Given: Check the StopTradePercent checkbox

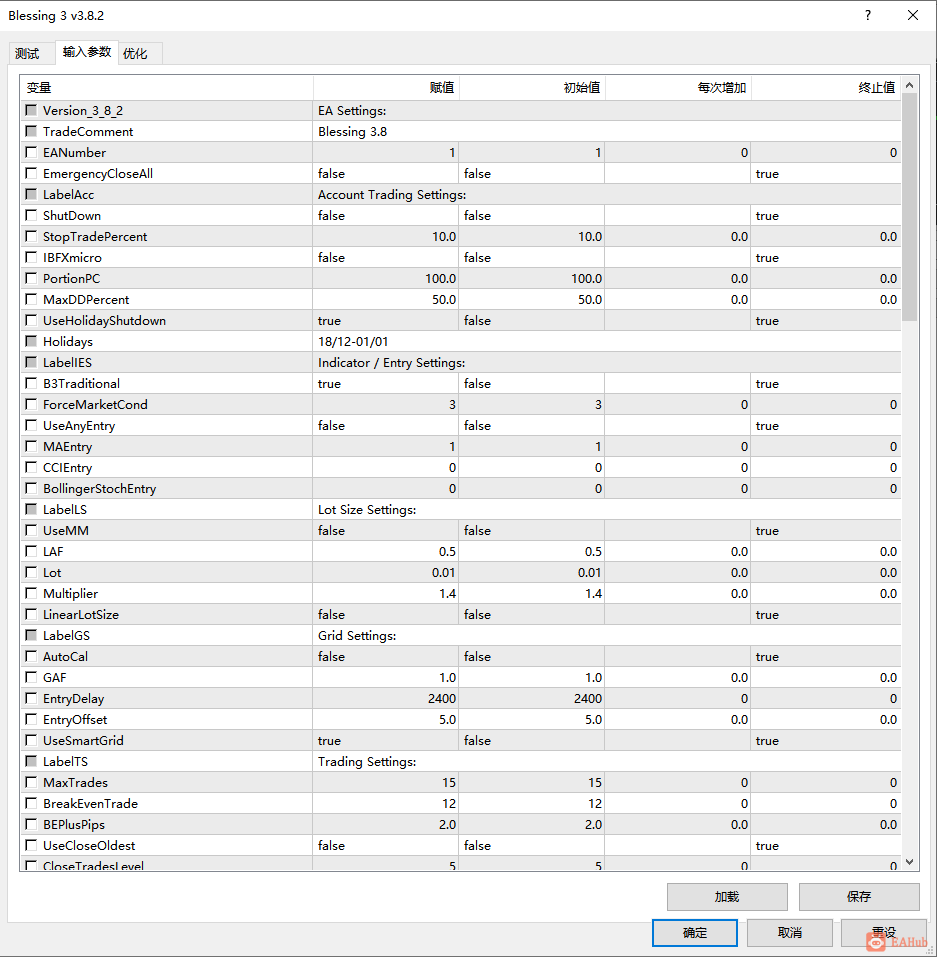Looking at the screenshot, I should coord(31,236).
